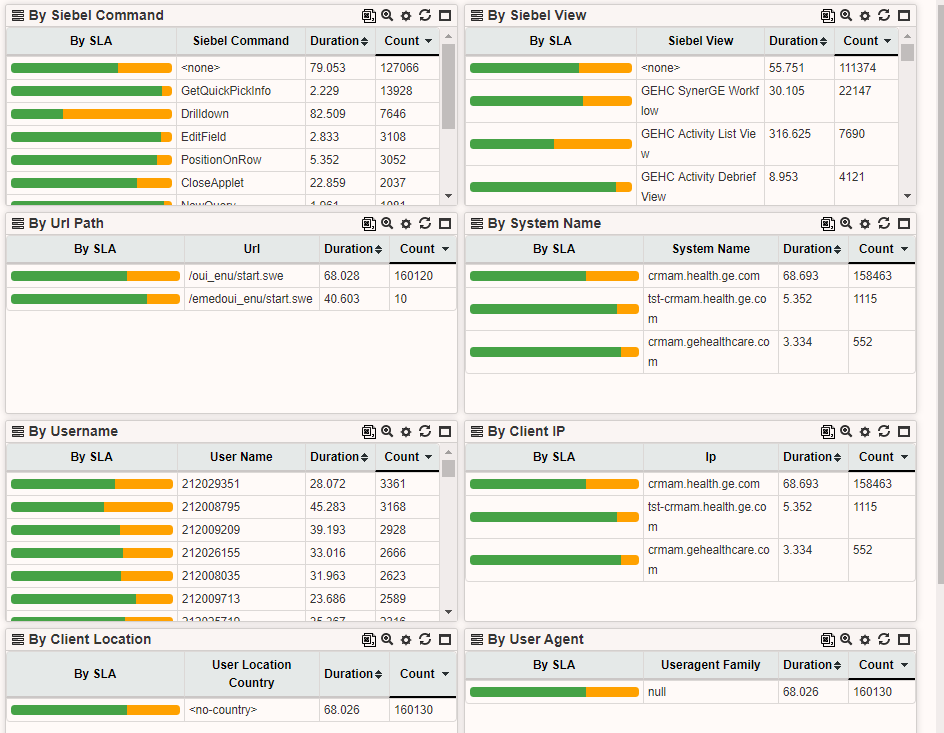Sort By Siebel Command table by Duration
The height and width of the screenshot is (733, 944).
[x=339, y=41]
